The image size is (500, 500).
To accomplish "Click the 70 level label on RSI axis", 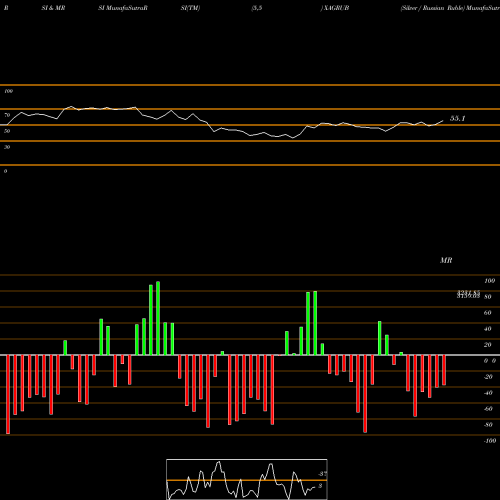I will [7, 115].
